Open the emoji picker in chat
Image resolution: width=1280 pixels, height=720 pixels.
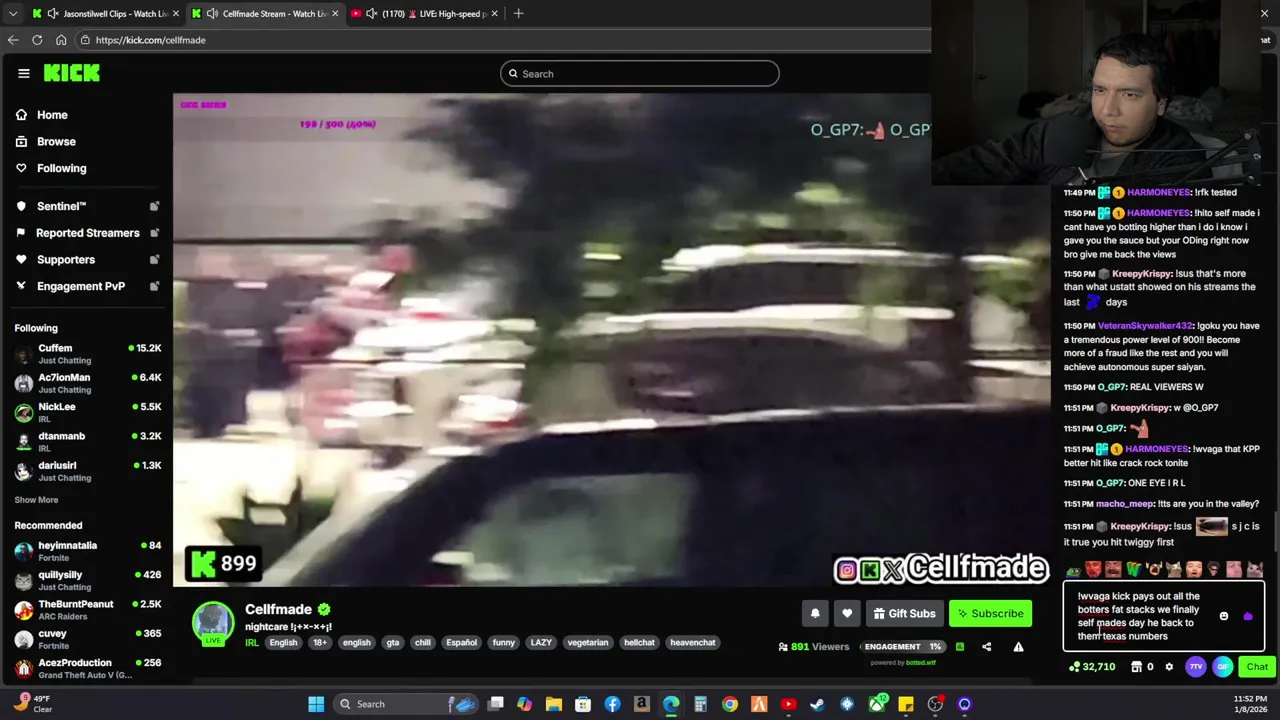1223,617
